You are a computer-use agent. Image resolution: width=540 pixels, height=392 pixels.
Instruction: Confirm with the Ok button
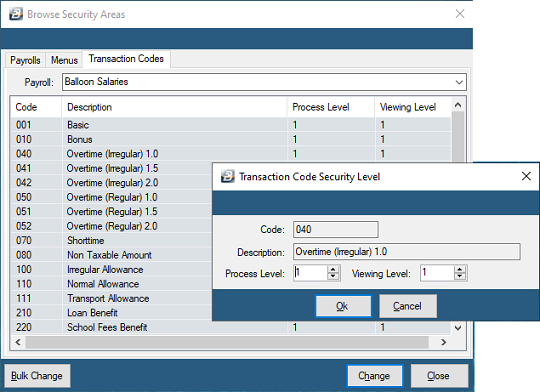tap(343, 306)
